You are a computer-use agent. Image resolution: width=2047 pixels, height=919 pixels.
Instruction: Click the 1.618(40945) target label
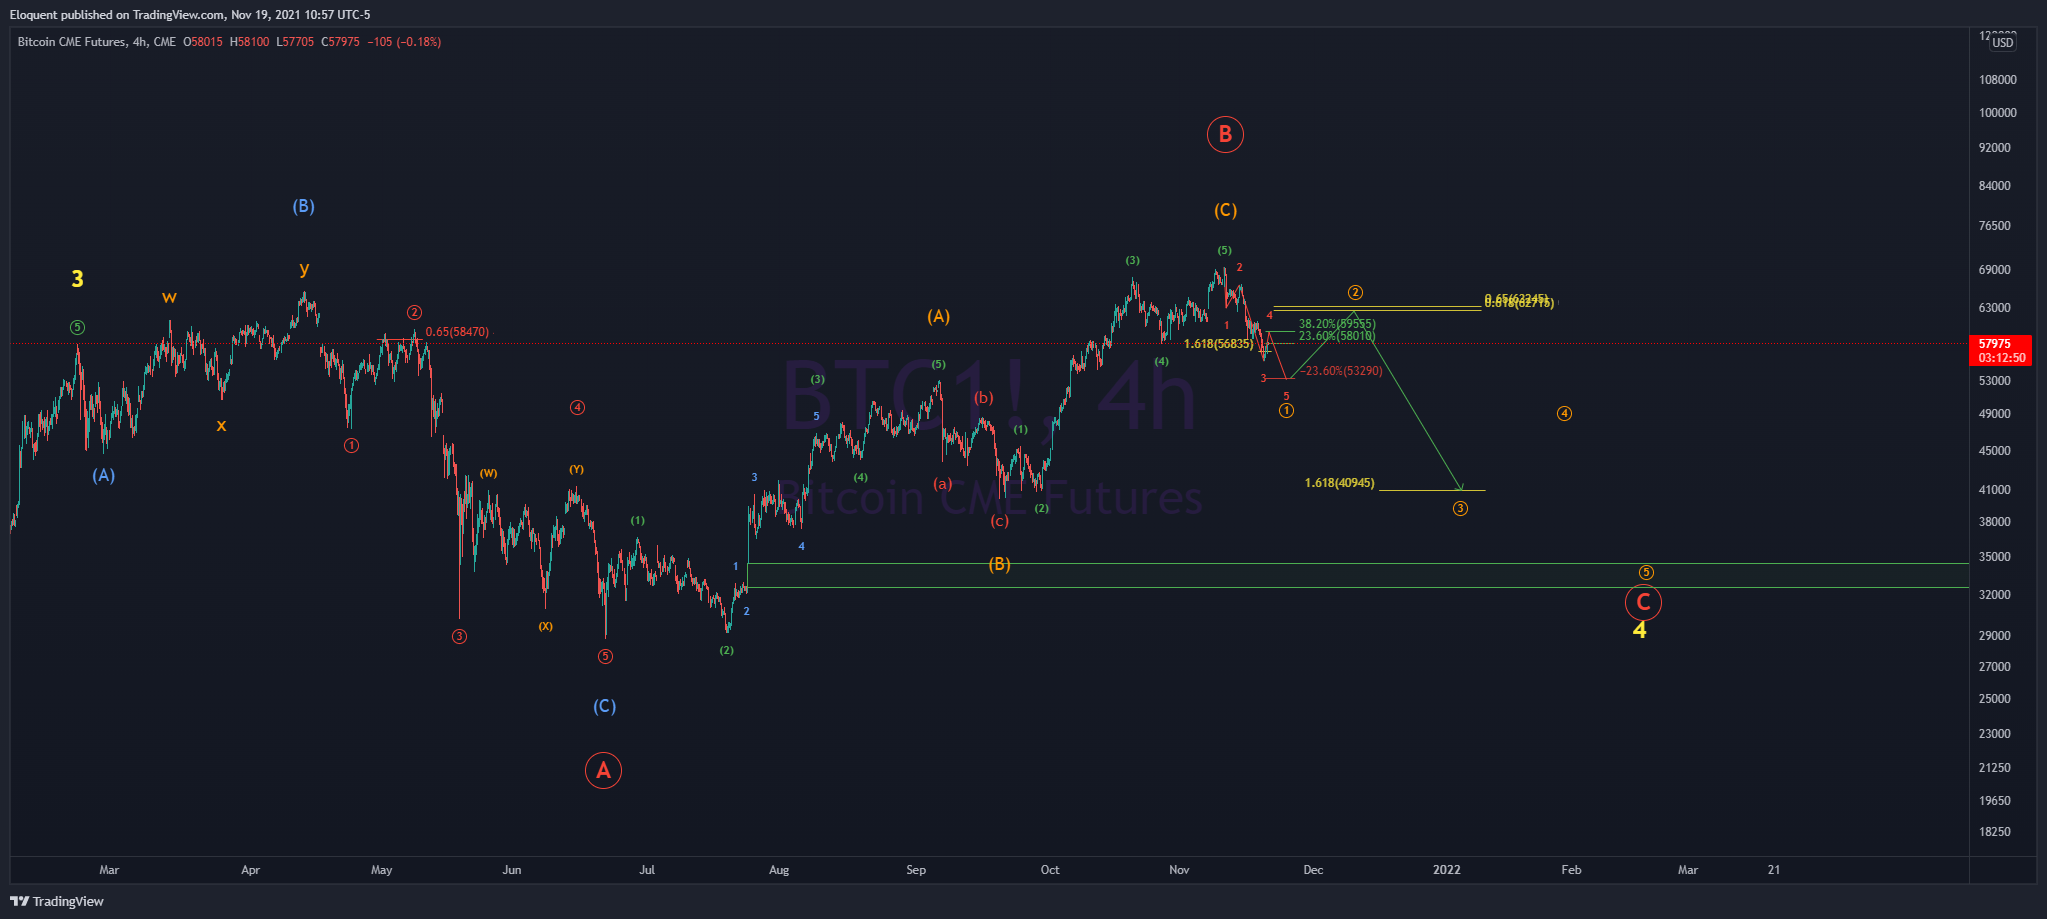tap(1339, 483)
